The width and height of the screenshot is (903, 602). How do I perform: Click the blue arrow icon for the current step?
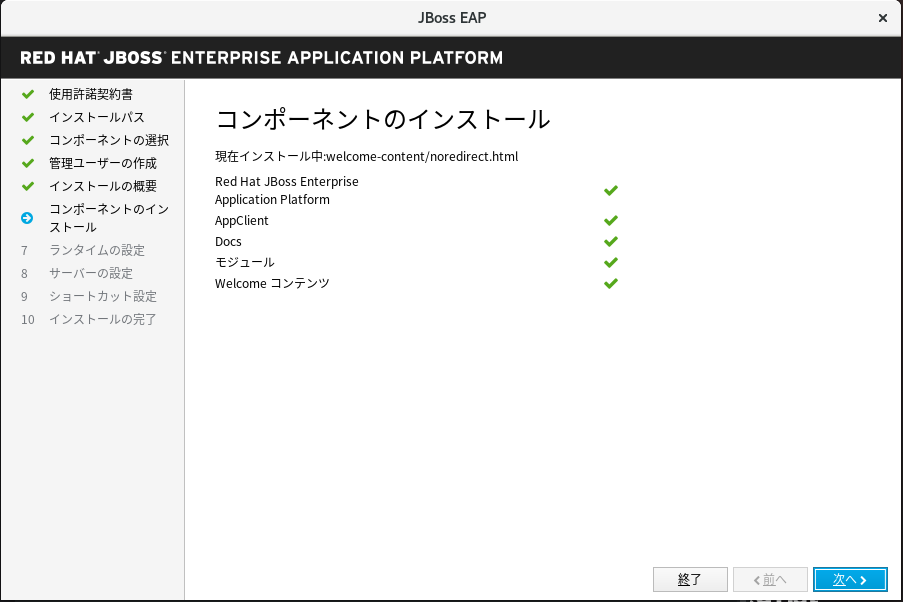pyautogui.click(x=27, y=218)
